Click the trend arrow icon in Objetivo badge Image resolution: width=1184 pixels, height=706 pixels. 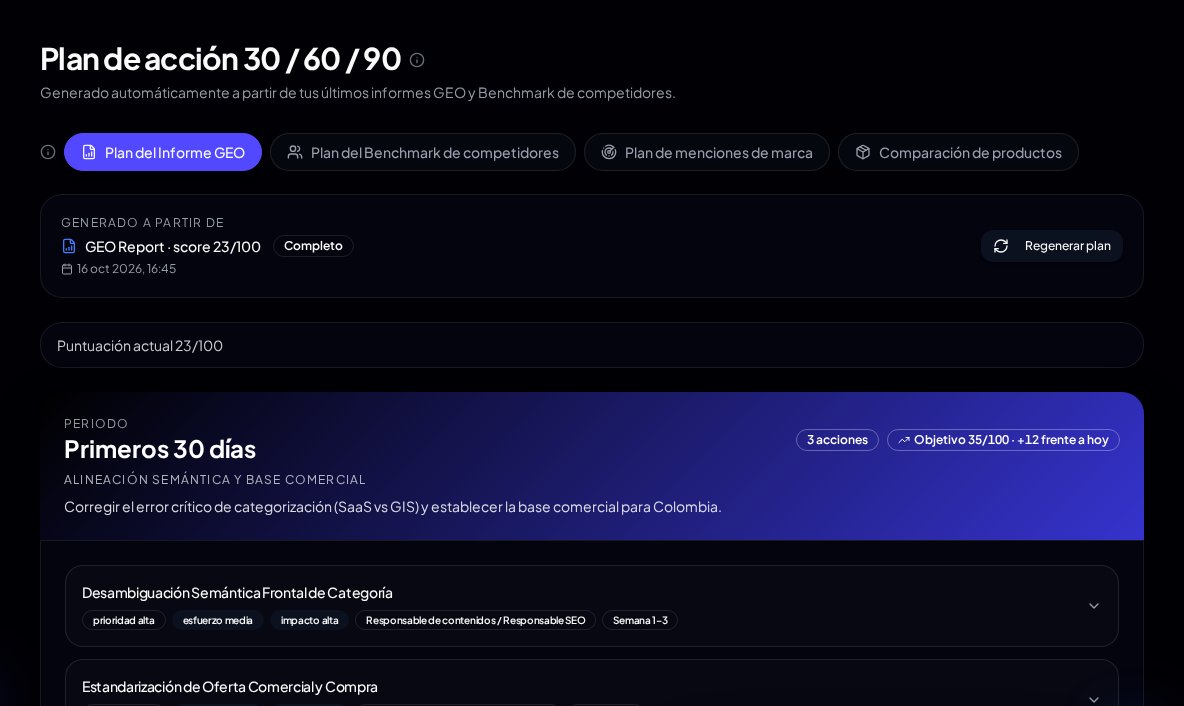click(904, 440)
